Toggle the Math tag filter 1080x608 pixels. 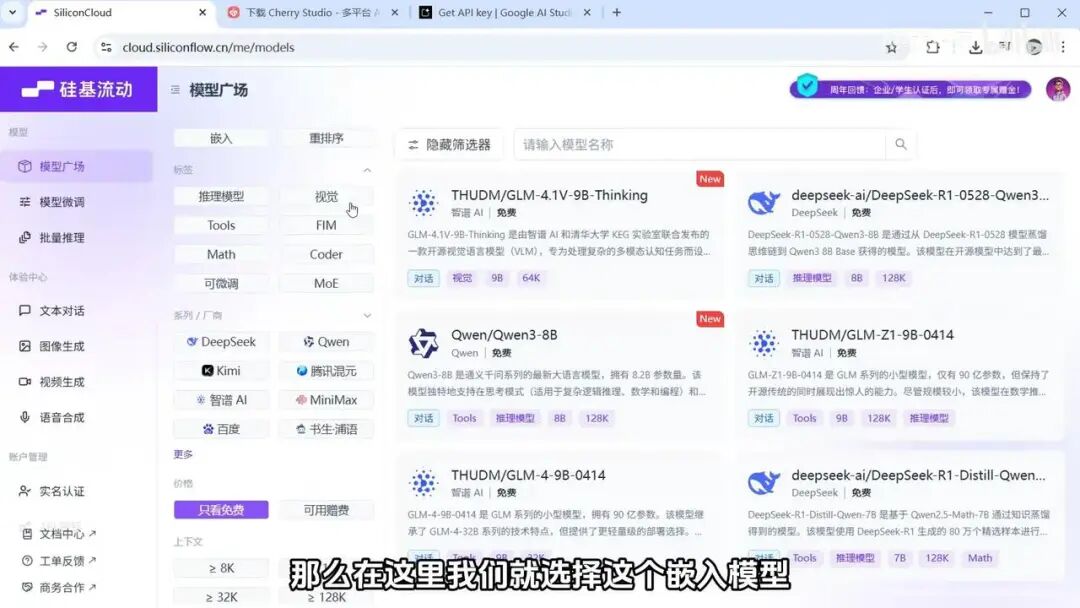point(221,254)
